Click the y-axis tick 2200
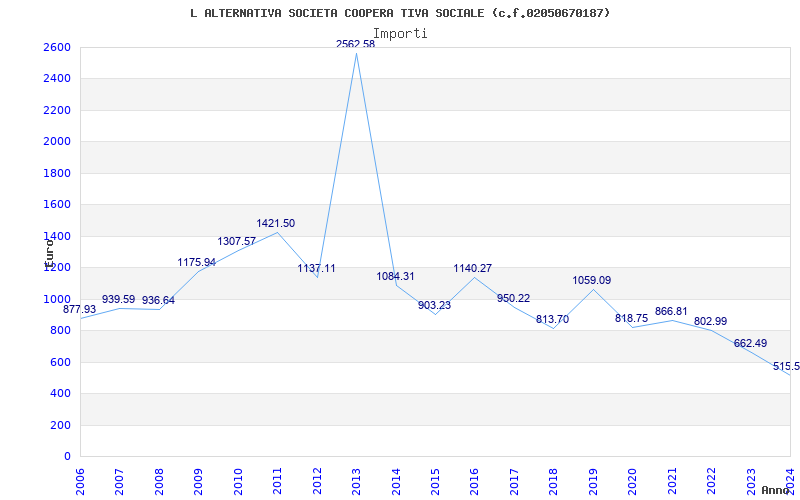This screenshot has height=500, width=800. 57,110
